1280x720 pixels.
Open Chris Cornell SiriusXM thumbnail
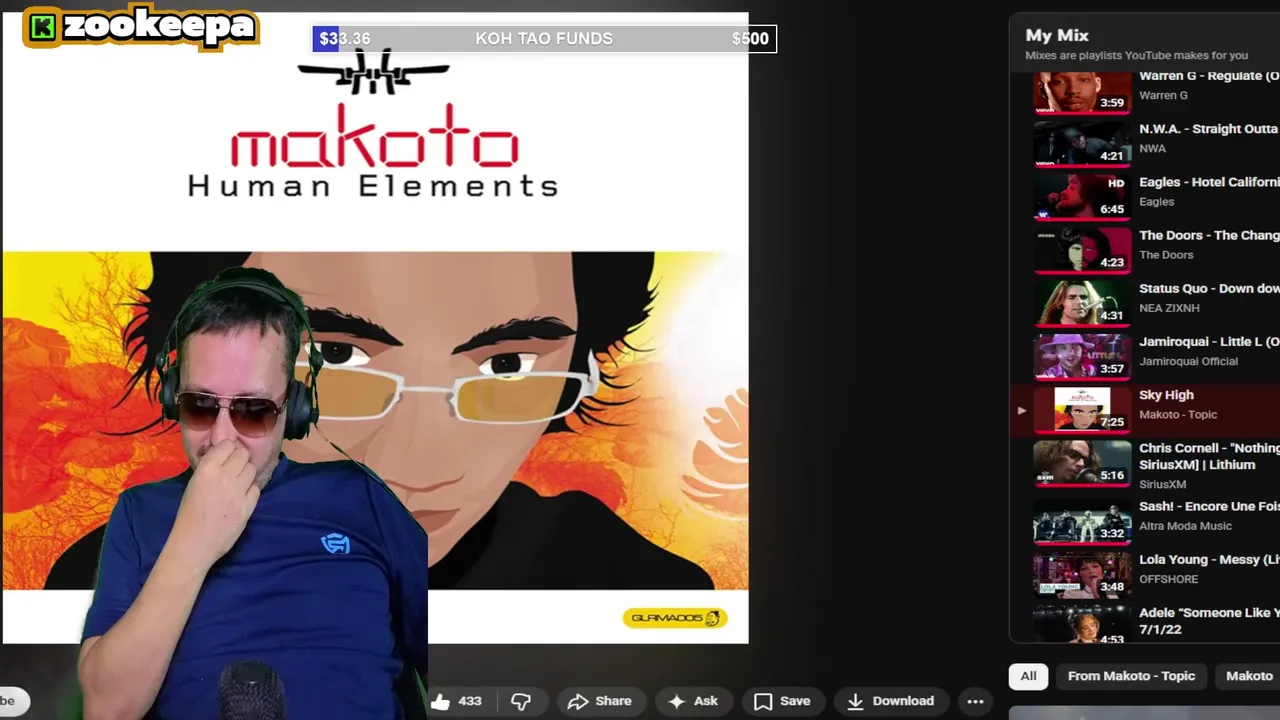pyautogui.click(x=1082, y=462)
